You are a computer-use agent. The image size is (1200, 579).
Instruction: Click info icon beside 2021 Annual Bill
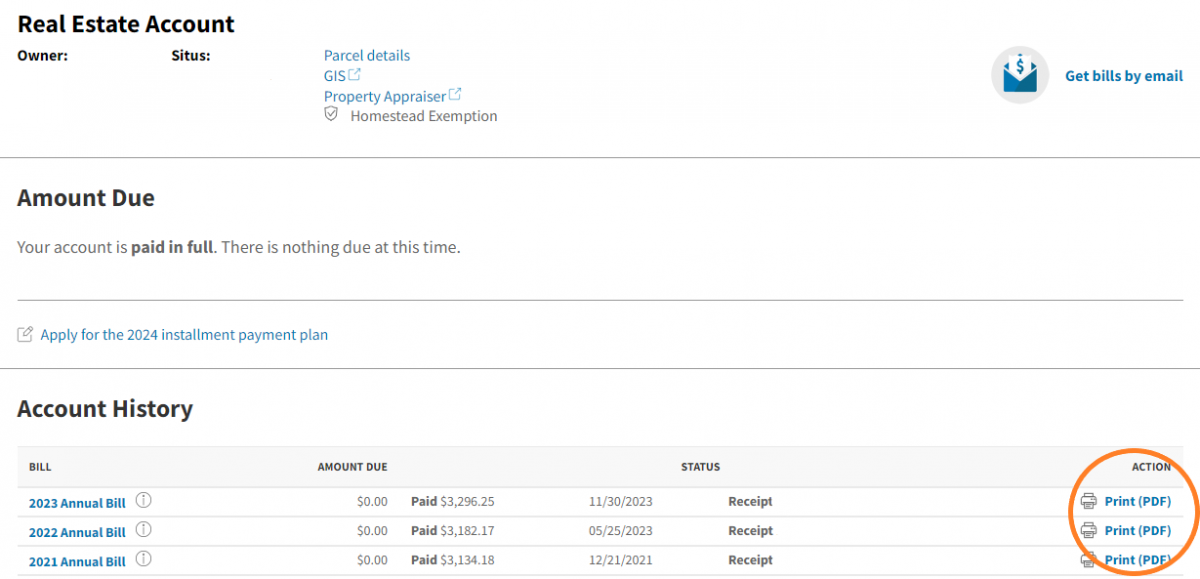[143, 560]
